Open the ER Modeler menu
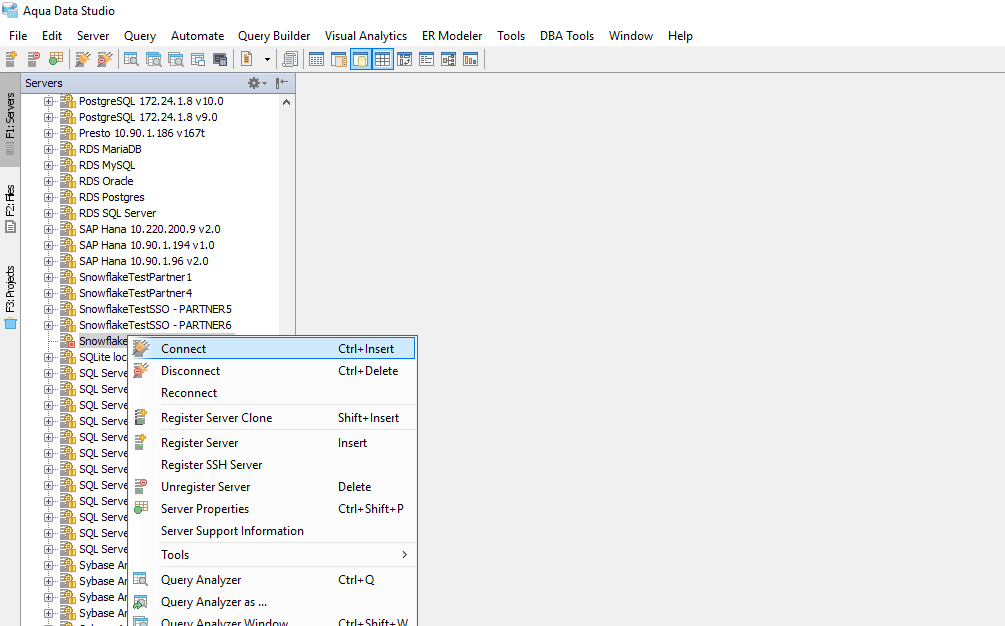This screenshot has height=626, width=1005. tap(452, 36)
